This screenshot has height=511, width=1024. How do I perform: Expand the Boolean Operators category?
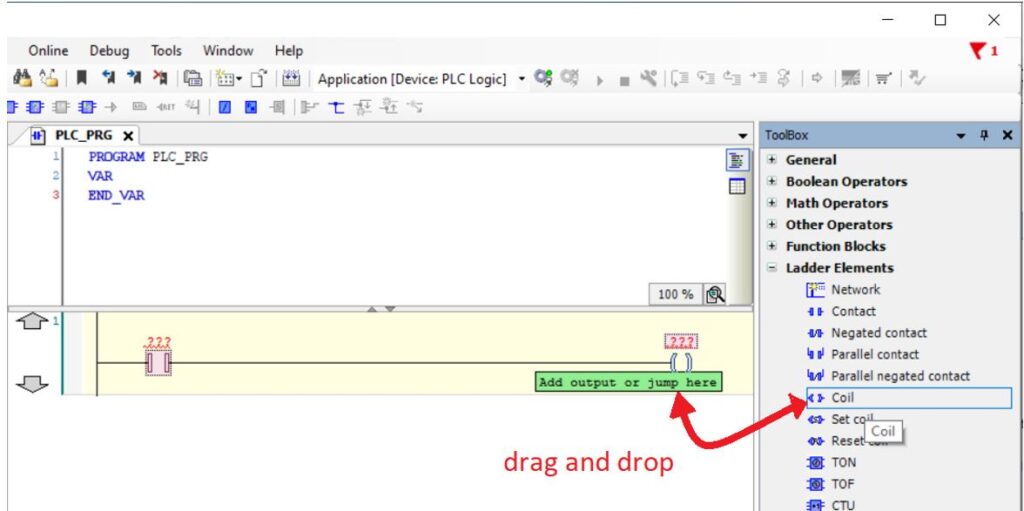pos(772,182)
